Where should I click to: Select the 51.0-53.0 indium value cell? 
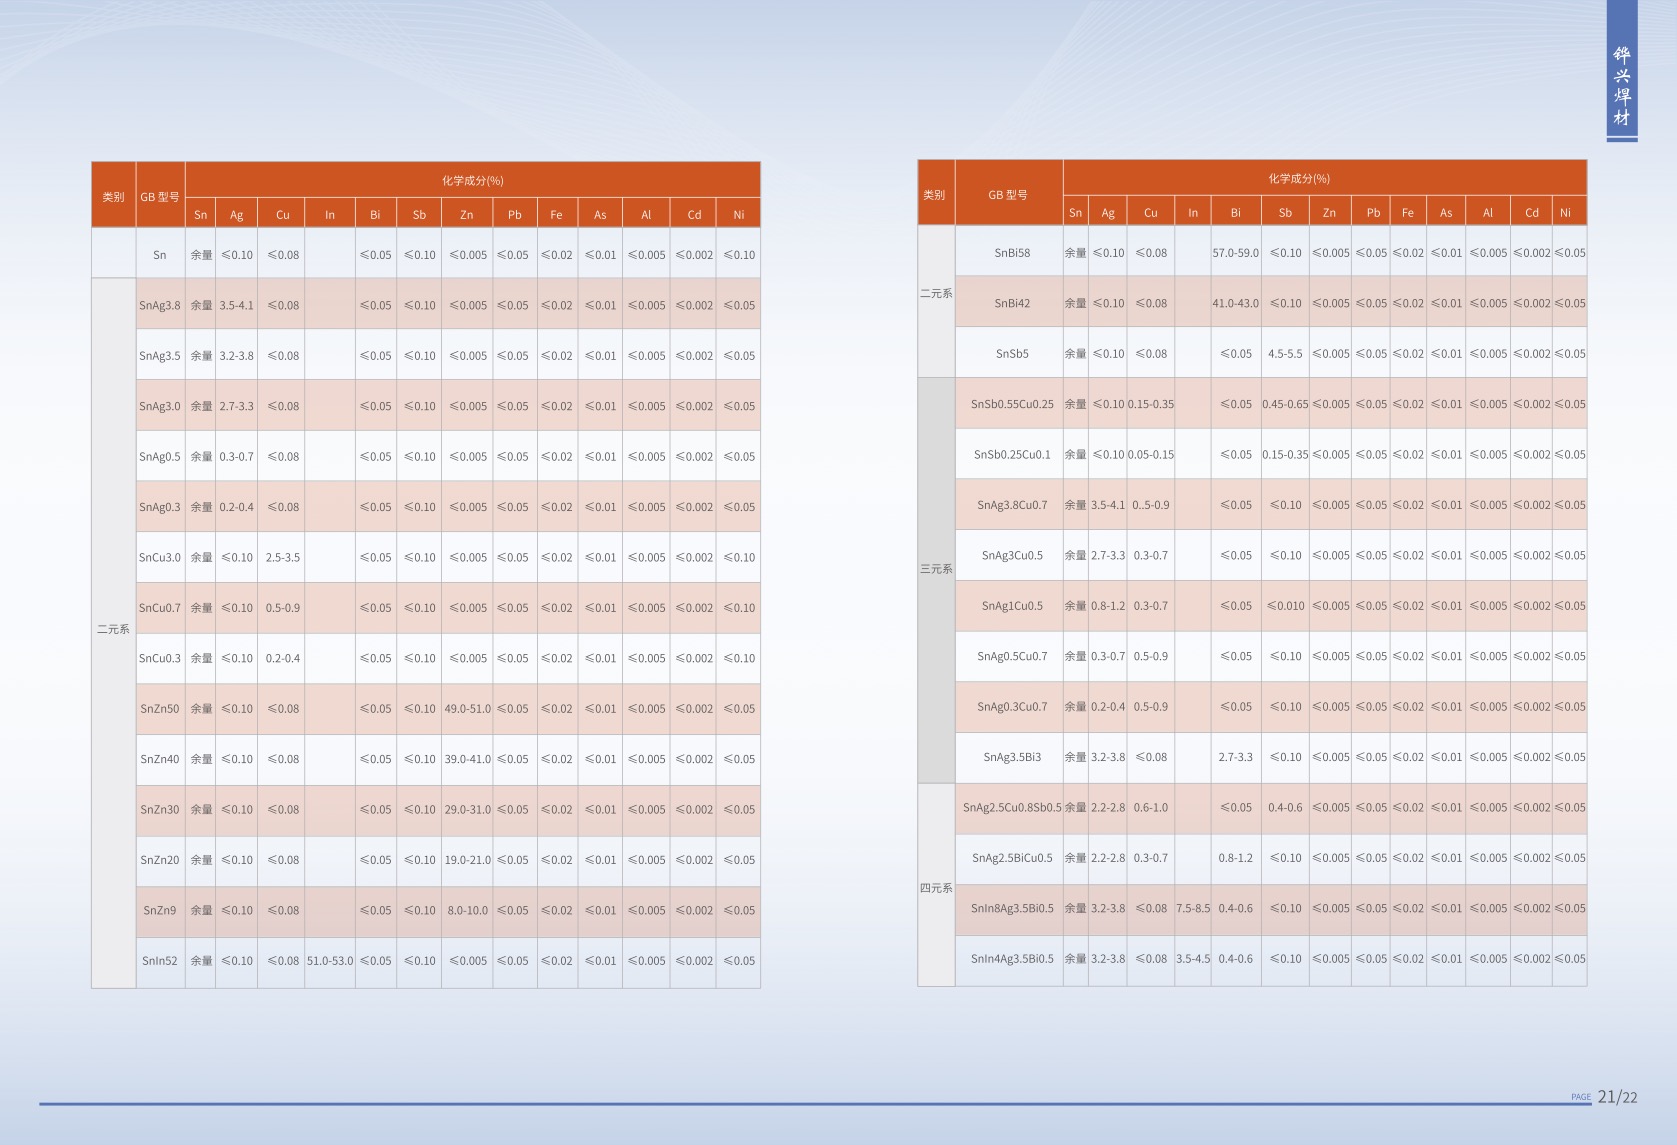click(330, 960)
